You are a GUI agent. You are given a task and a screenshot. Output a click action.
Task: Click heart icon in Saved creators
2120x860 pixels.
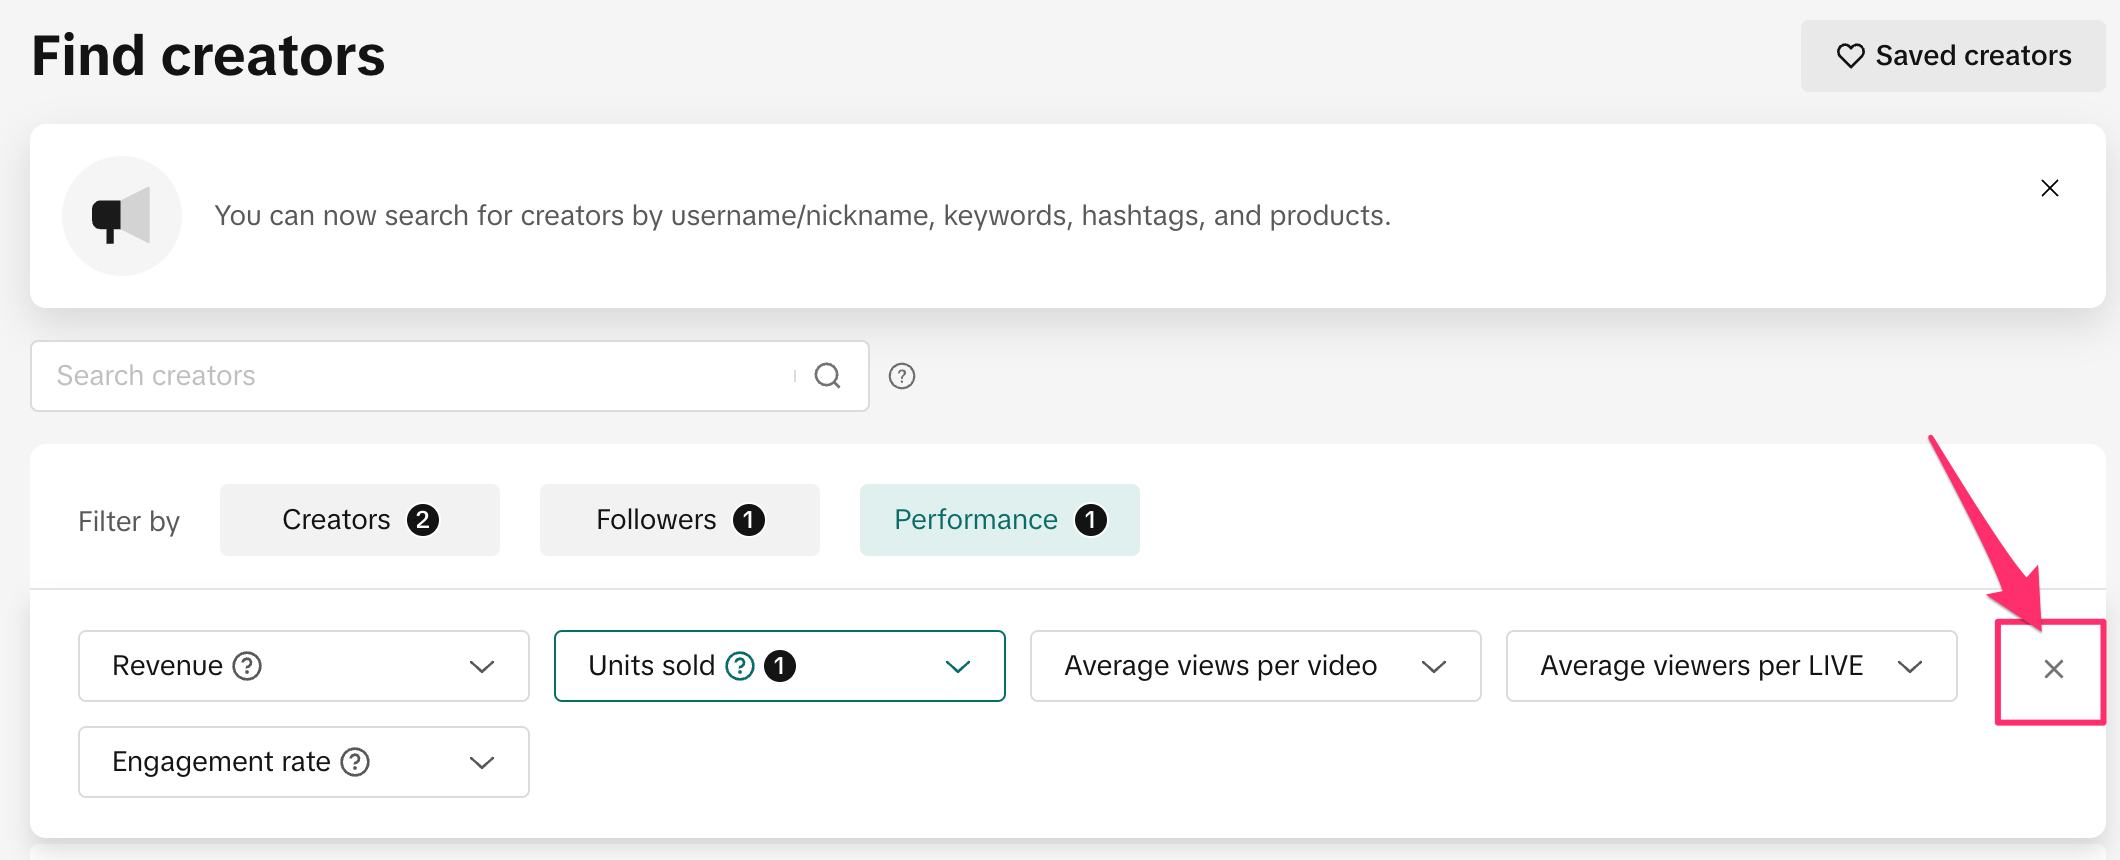click(1850, 56)
